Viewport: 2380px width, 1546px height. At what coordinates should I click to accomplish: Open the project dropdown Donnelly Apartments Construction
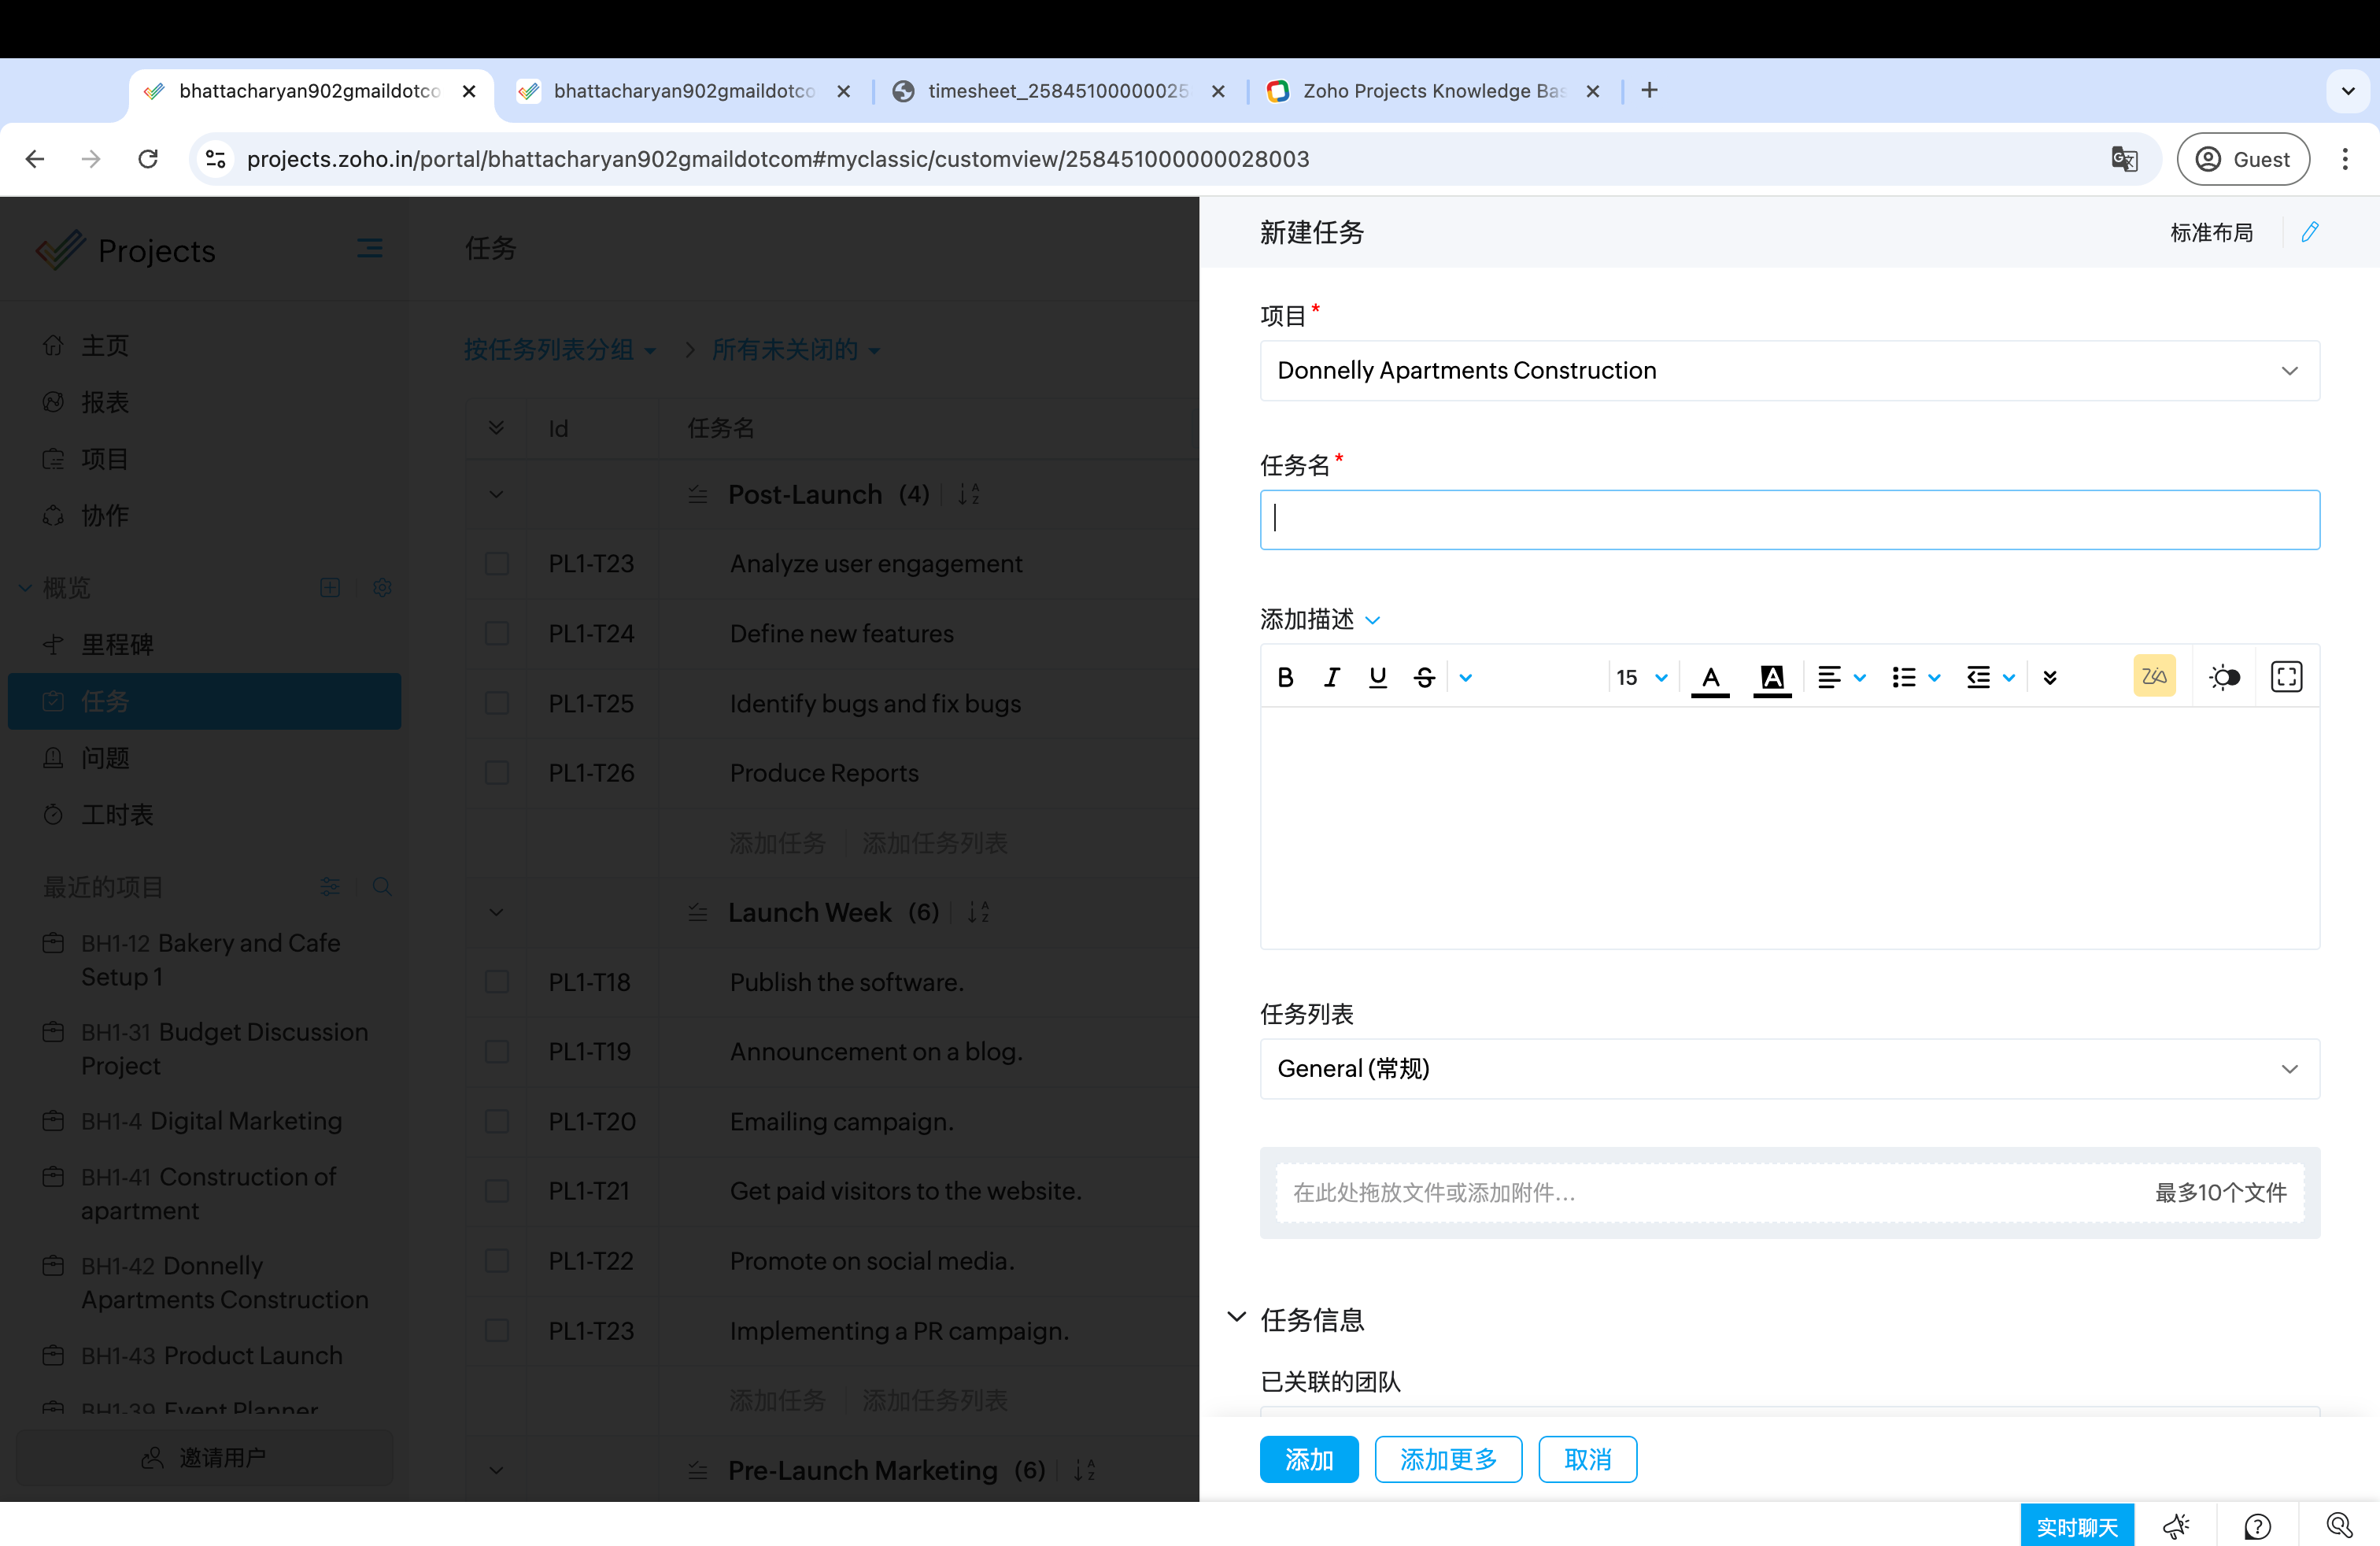point(1789,371)
